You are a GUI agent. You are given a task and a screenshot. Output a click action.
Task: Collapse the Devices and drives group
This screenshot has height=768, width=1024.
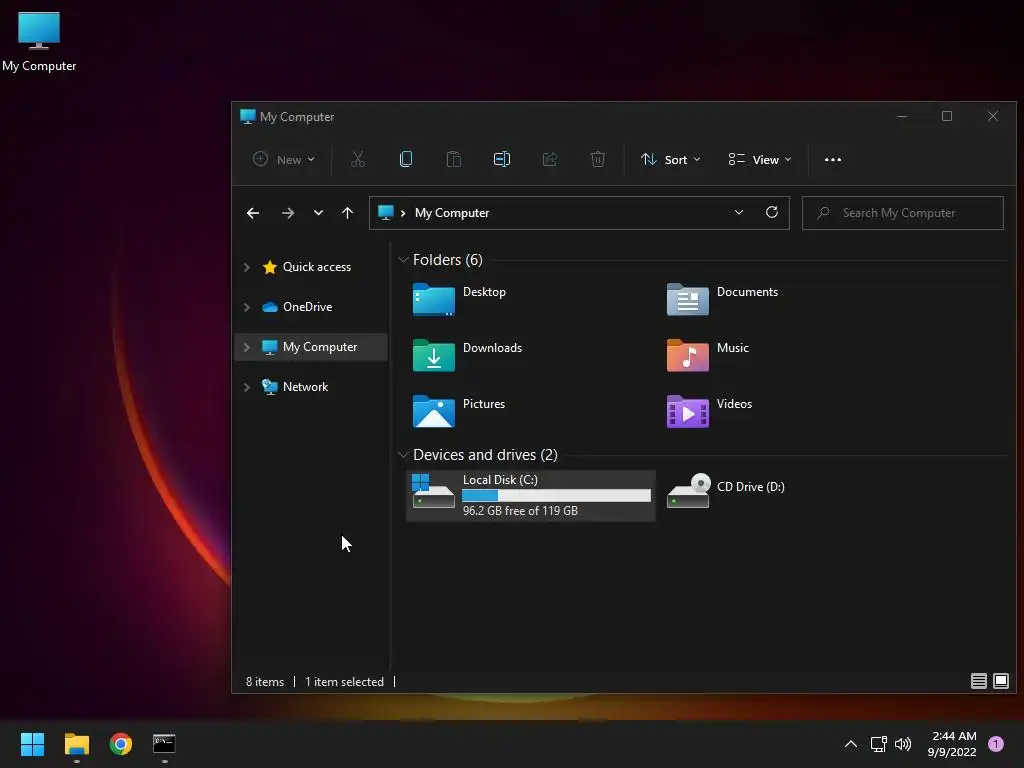pos(403,455)
